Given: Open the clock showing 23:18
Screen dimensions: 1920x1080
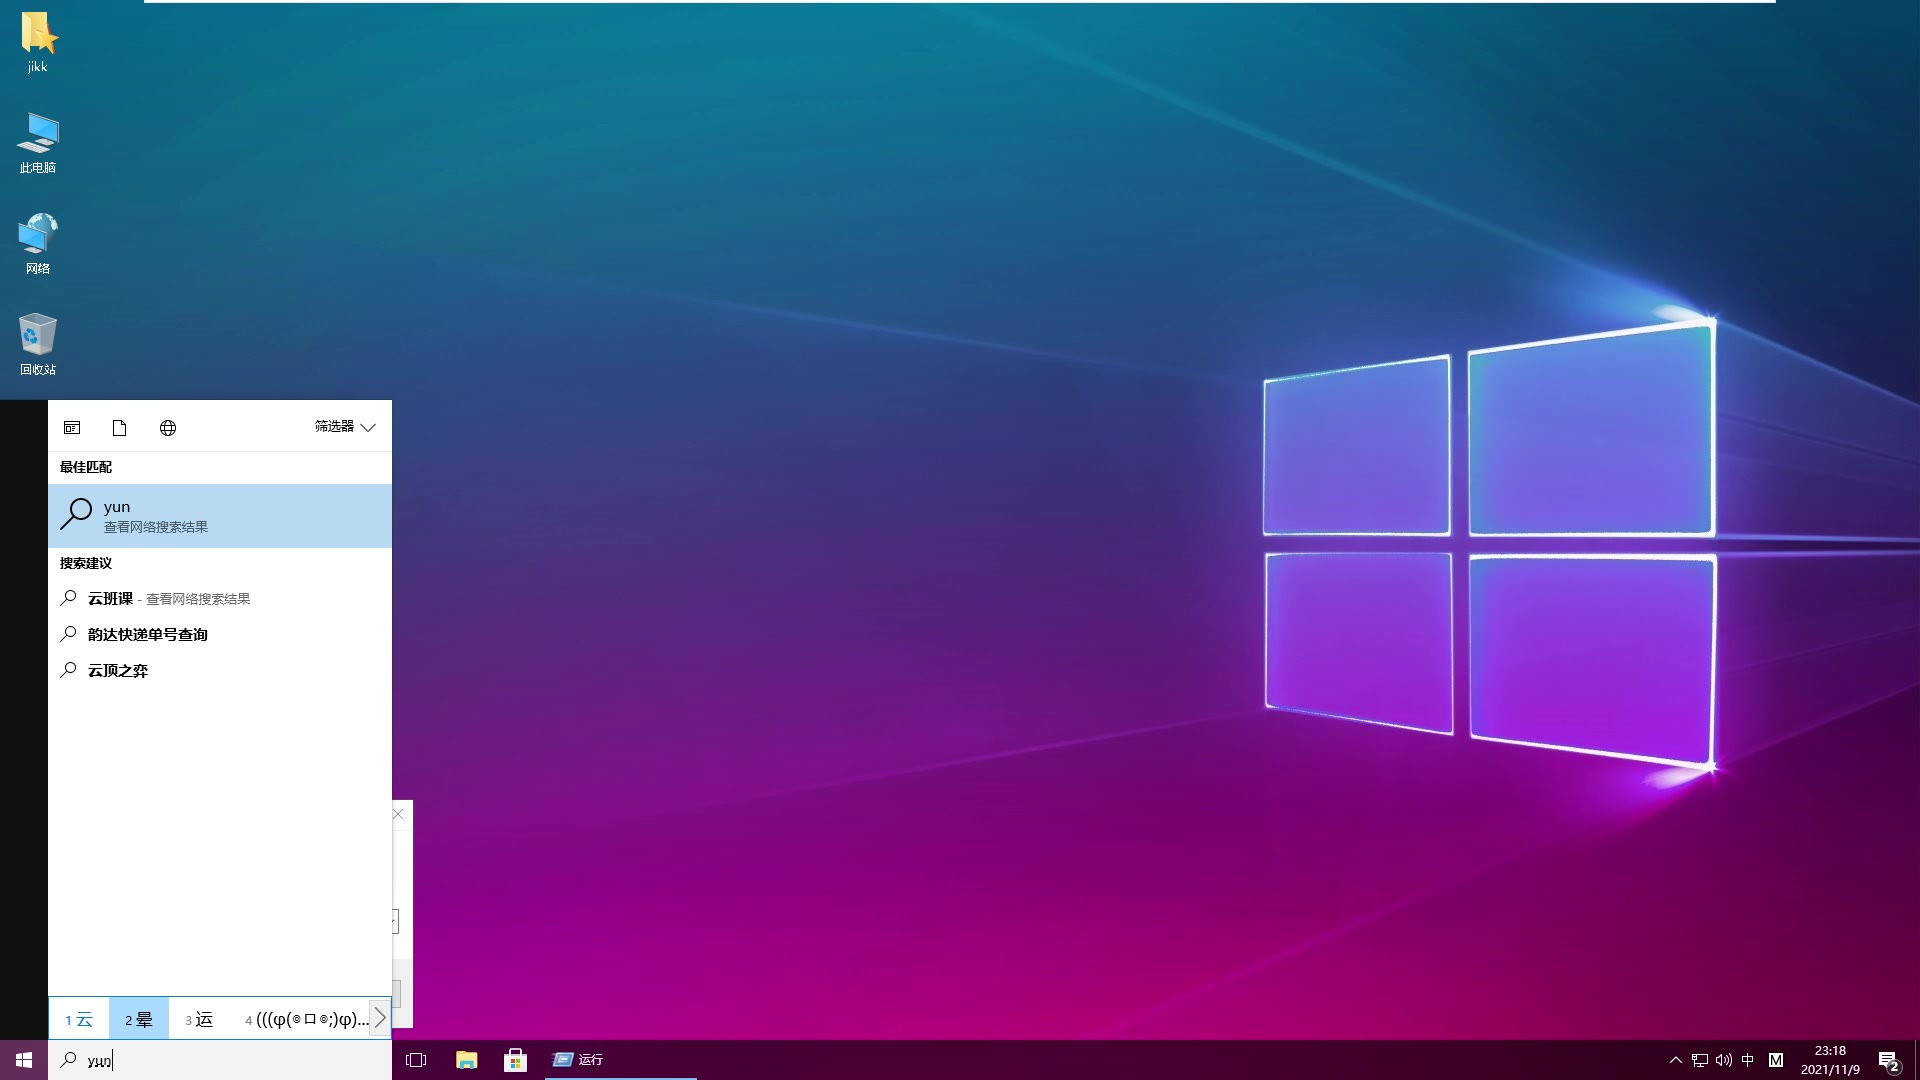Looking at the screenshot, I should pos(1830,1060).
